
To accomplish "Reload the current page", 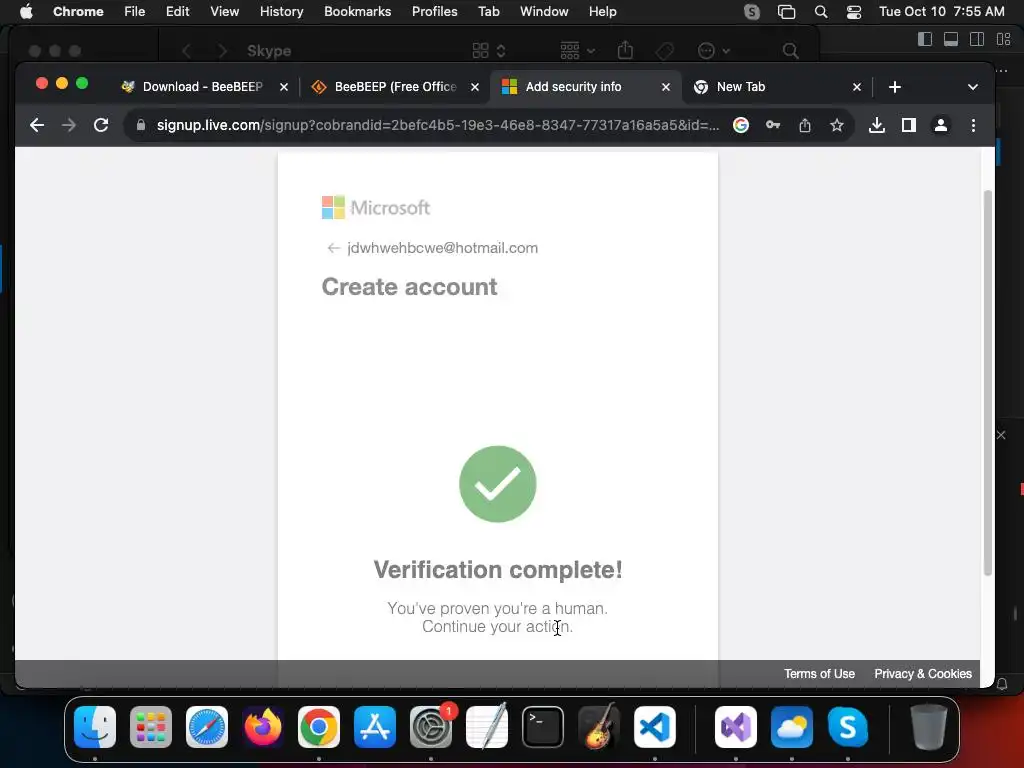I will pyautogui.click(x=101, y=125).
